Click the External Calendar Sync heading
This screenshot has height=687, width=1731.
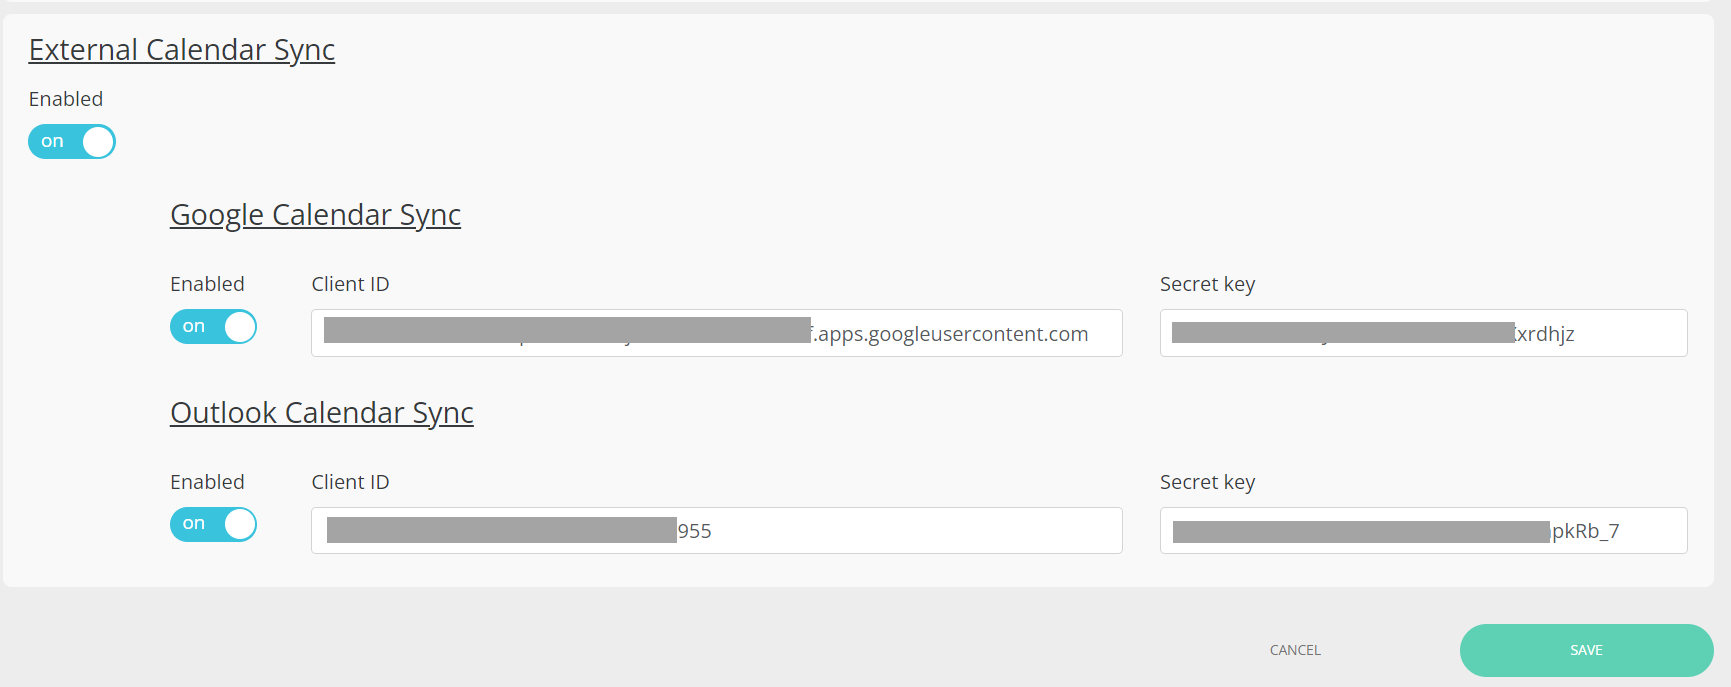tap(181, 50)
